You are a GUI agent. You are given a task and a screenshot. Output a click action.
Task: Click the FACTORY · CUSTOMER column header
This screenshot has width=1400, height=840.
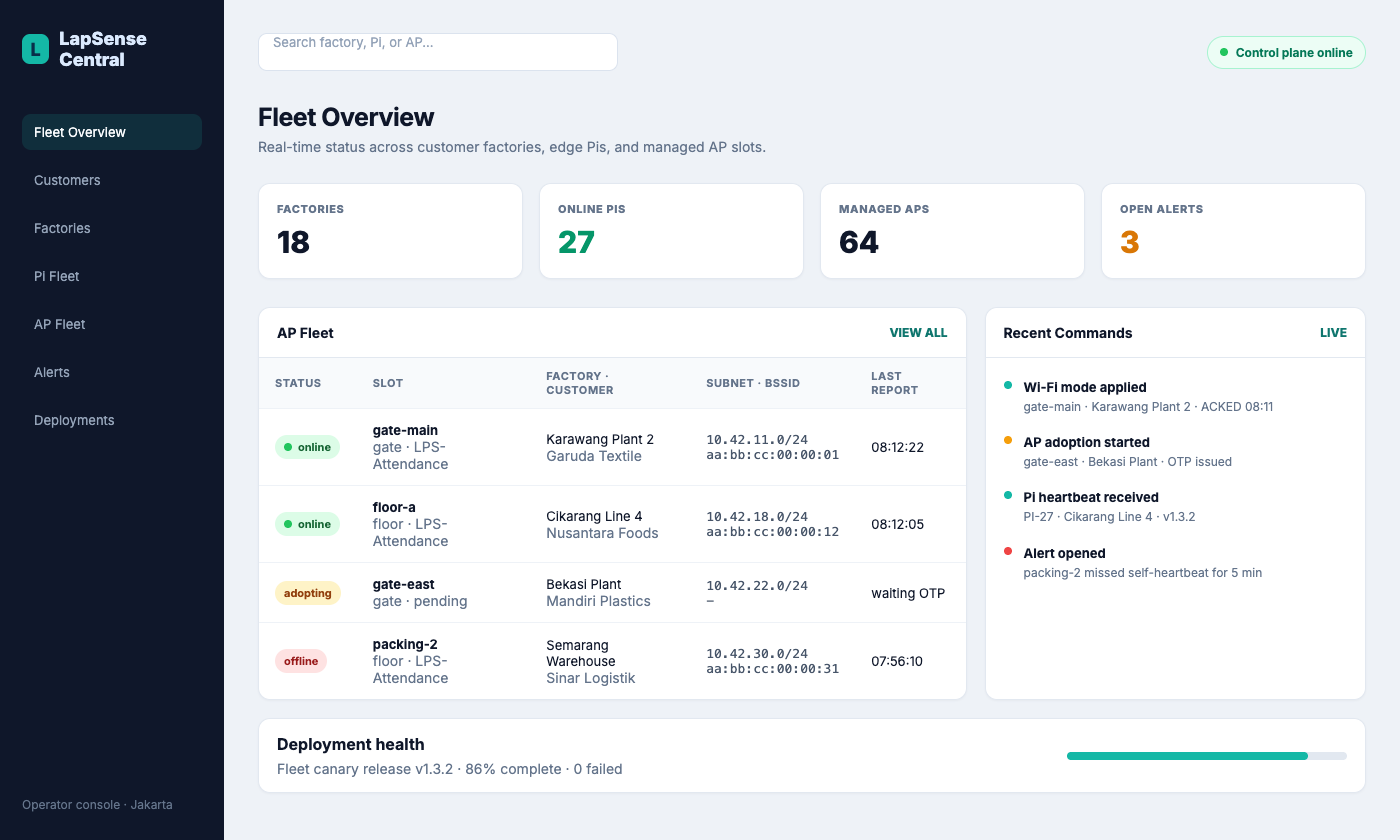click(x=580, y=383)
